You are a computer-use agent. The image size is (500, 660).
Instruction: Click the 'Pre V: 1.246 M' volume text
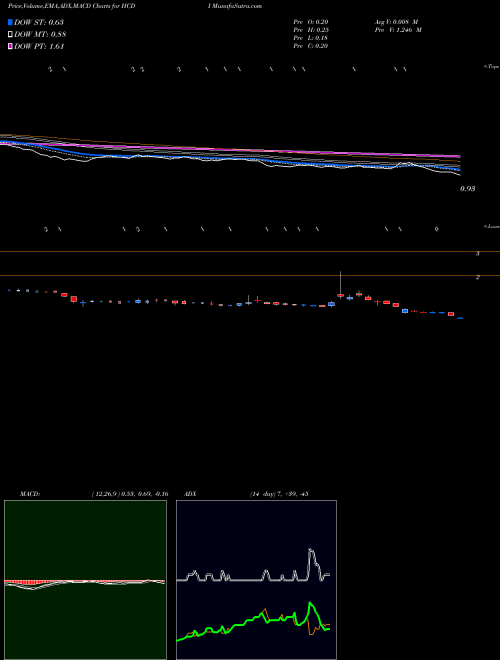[398, 30]
